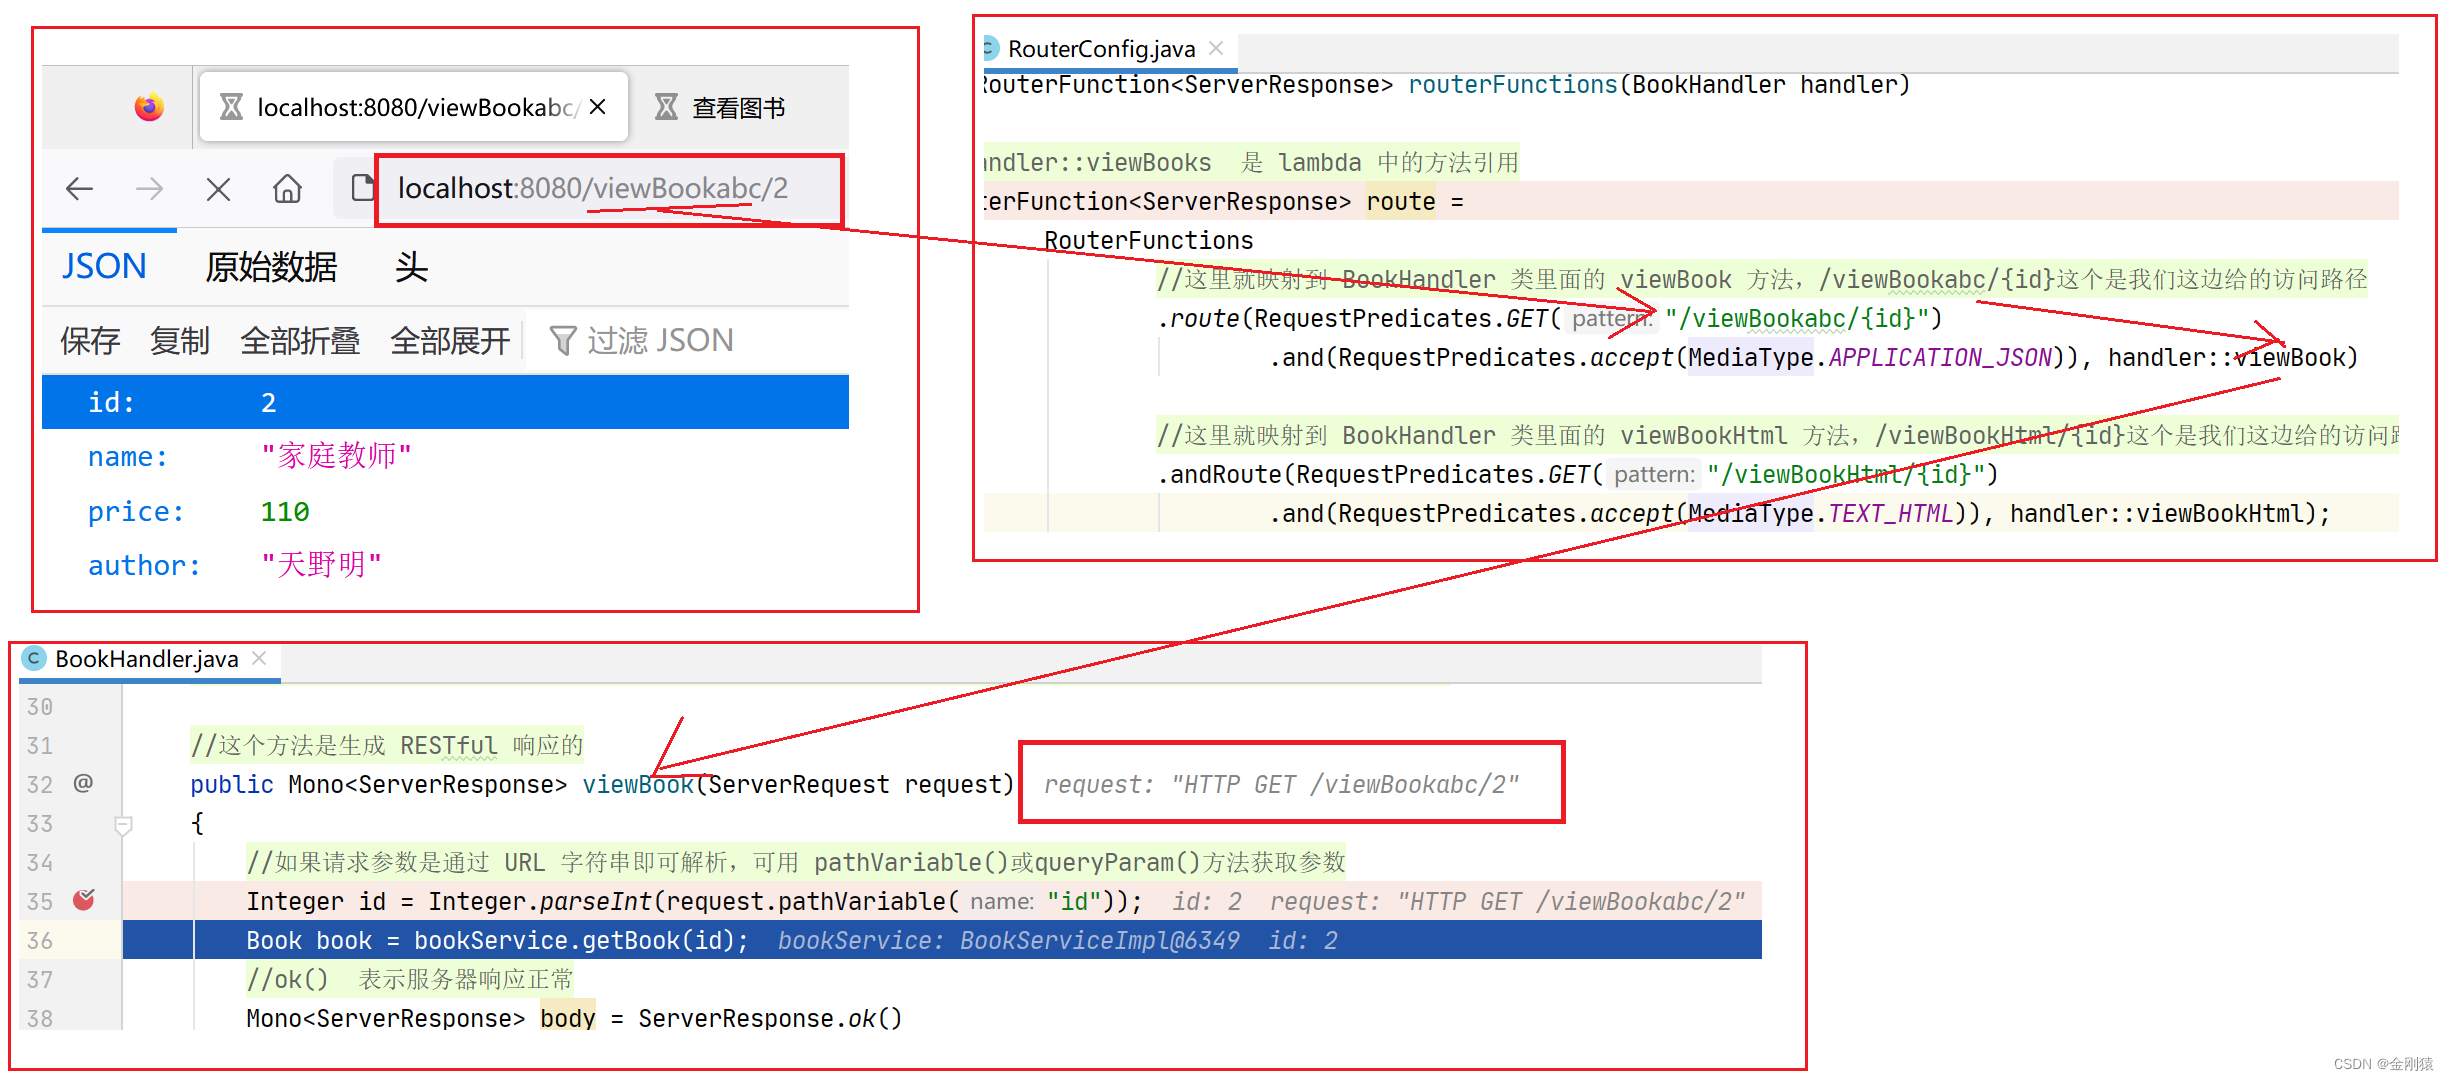Click line number 36 in the gutter
Viewport: 2449px width, 1081px height.
tap(40, 940)
